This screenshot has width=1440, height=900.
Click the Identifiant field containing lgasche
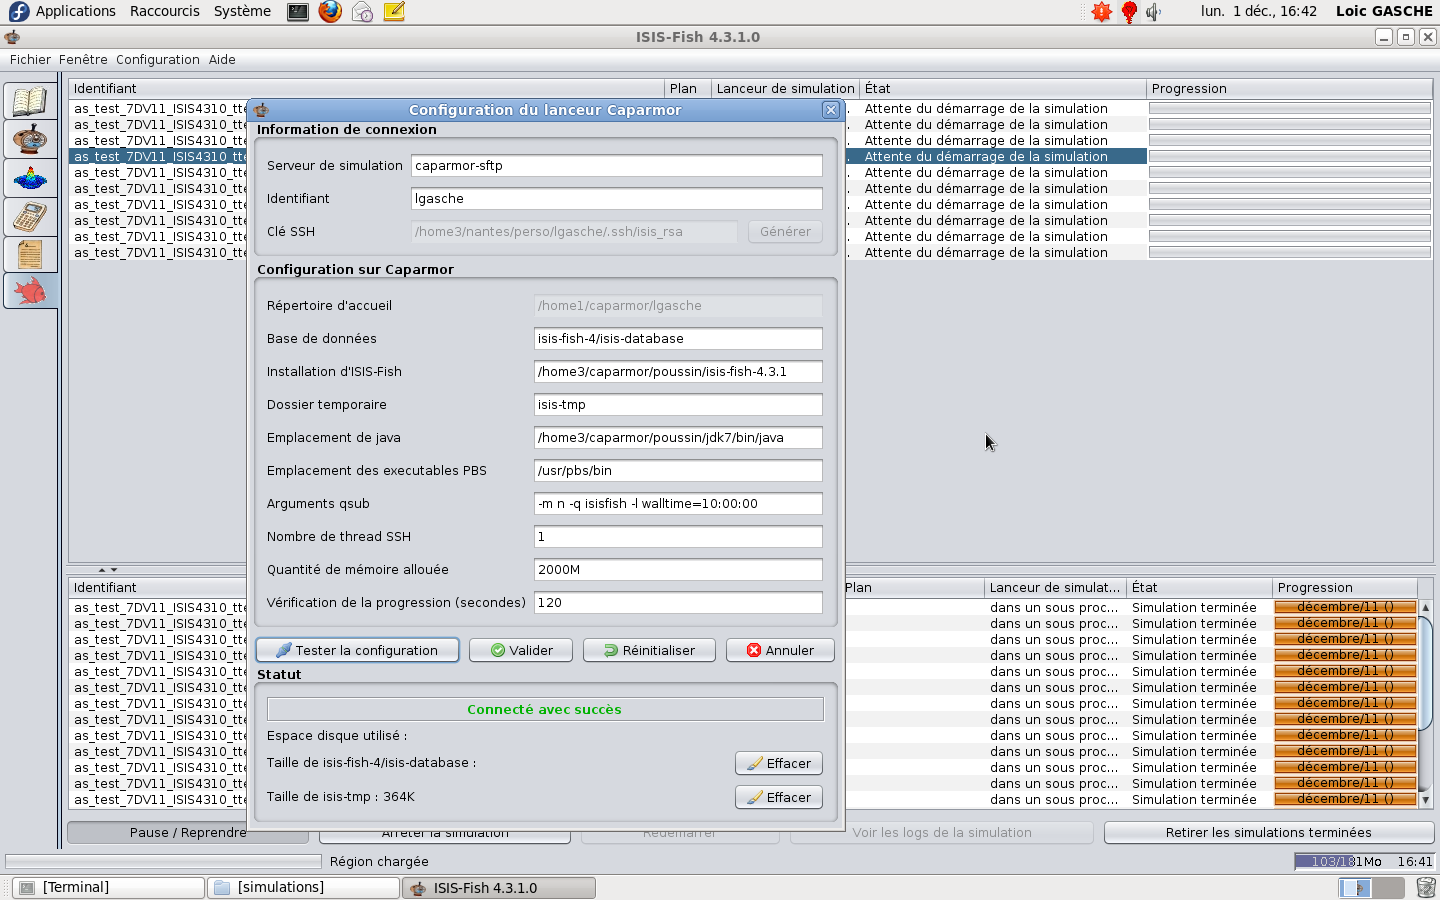point(617,199)
